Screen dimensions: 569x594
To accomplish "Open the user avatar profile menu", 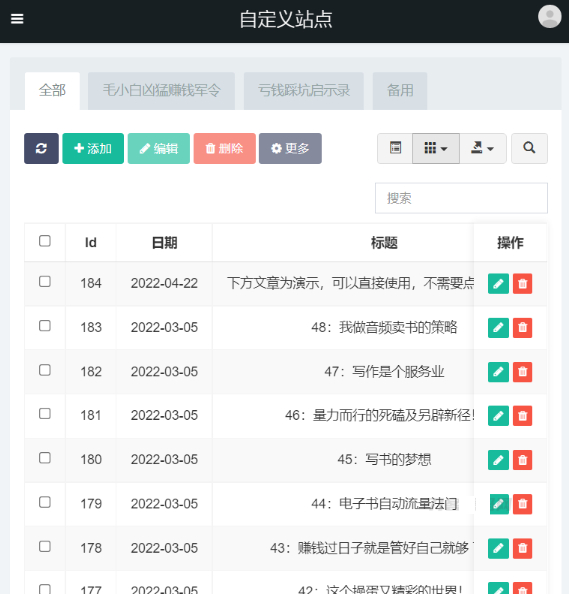I will 549,16.
